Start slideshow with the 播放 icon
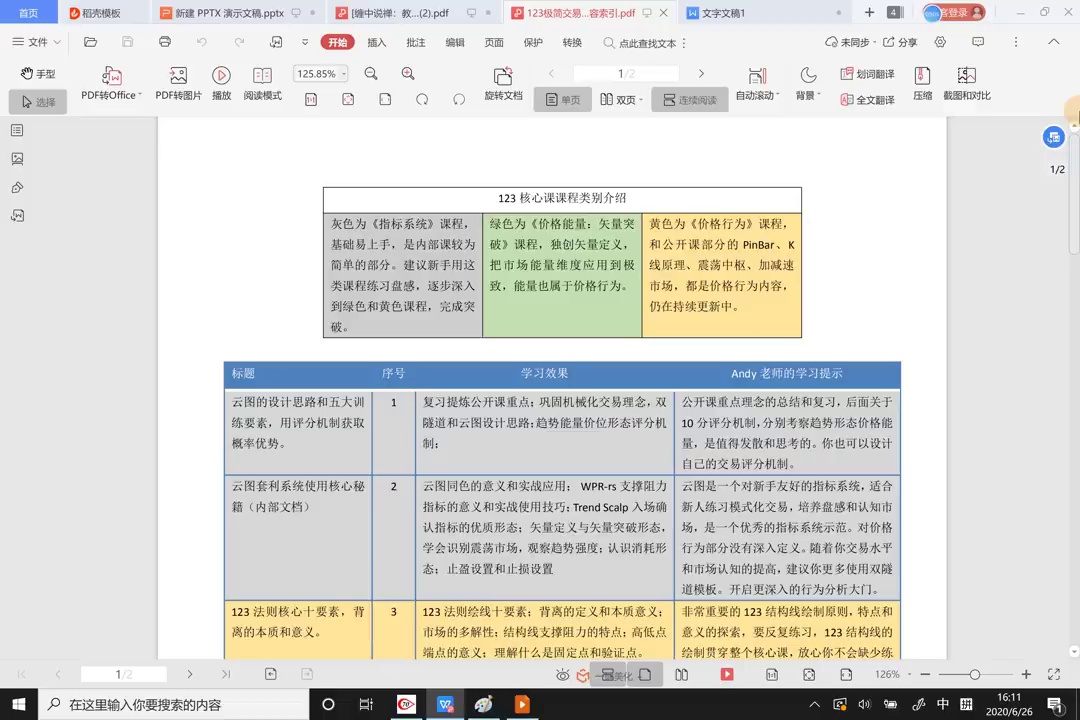 [x=221, y=77]
